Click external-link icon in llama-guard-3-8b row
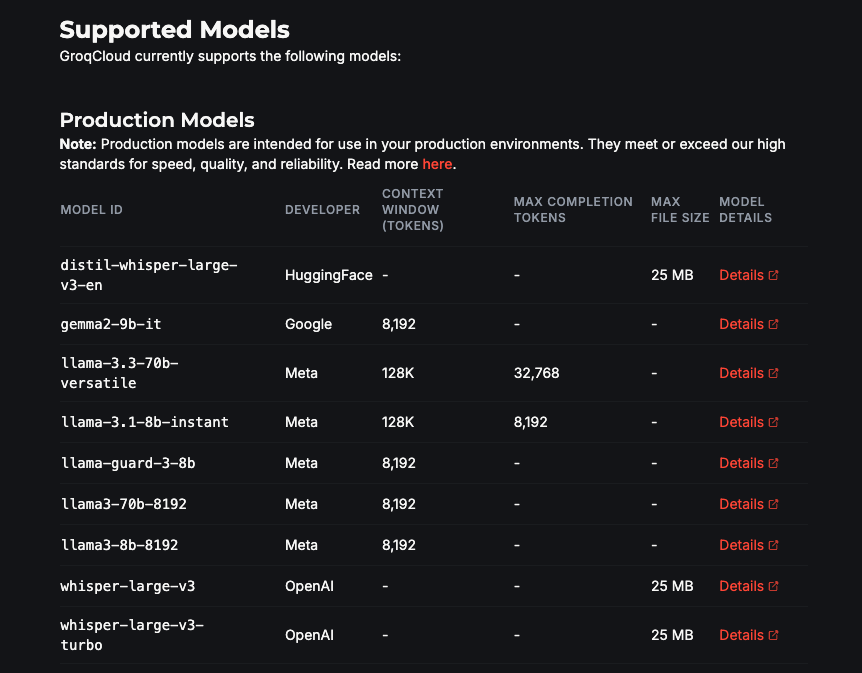Viewport: 862px width, 673px height. point(773,463)
